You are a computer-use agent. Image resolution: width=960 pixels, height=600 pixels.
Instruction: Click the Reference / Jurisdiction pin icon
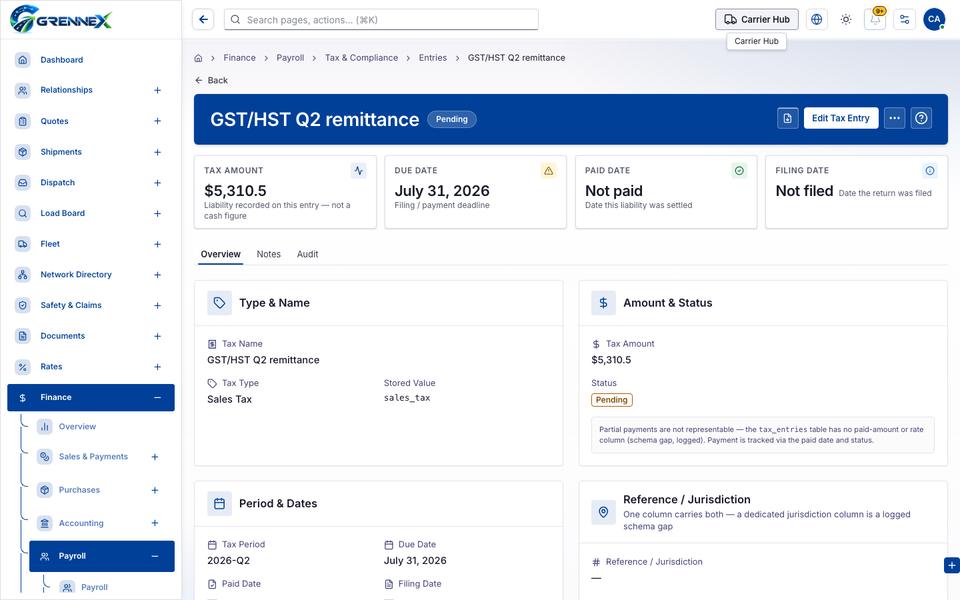(603, 512)
